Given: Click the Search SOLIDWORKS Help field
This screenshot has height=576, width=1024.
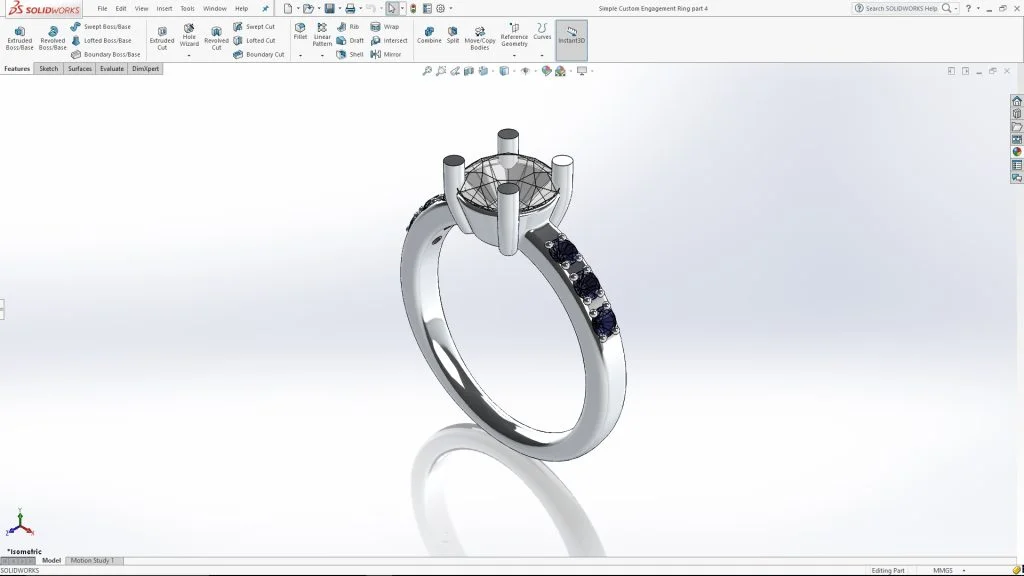Looking at the screenshot, I should (900, 8).
